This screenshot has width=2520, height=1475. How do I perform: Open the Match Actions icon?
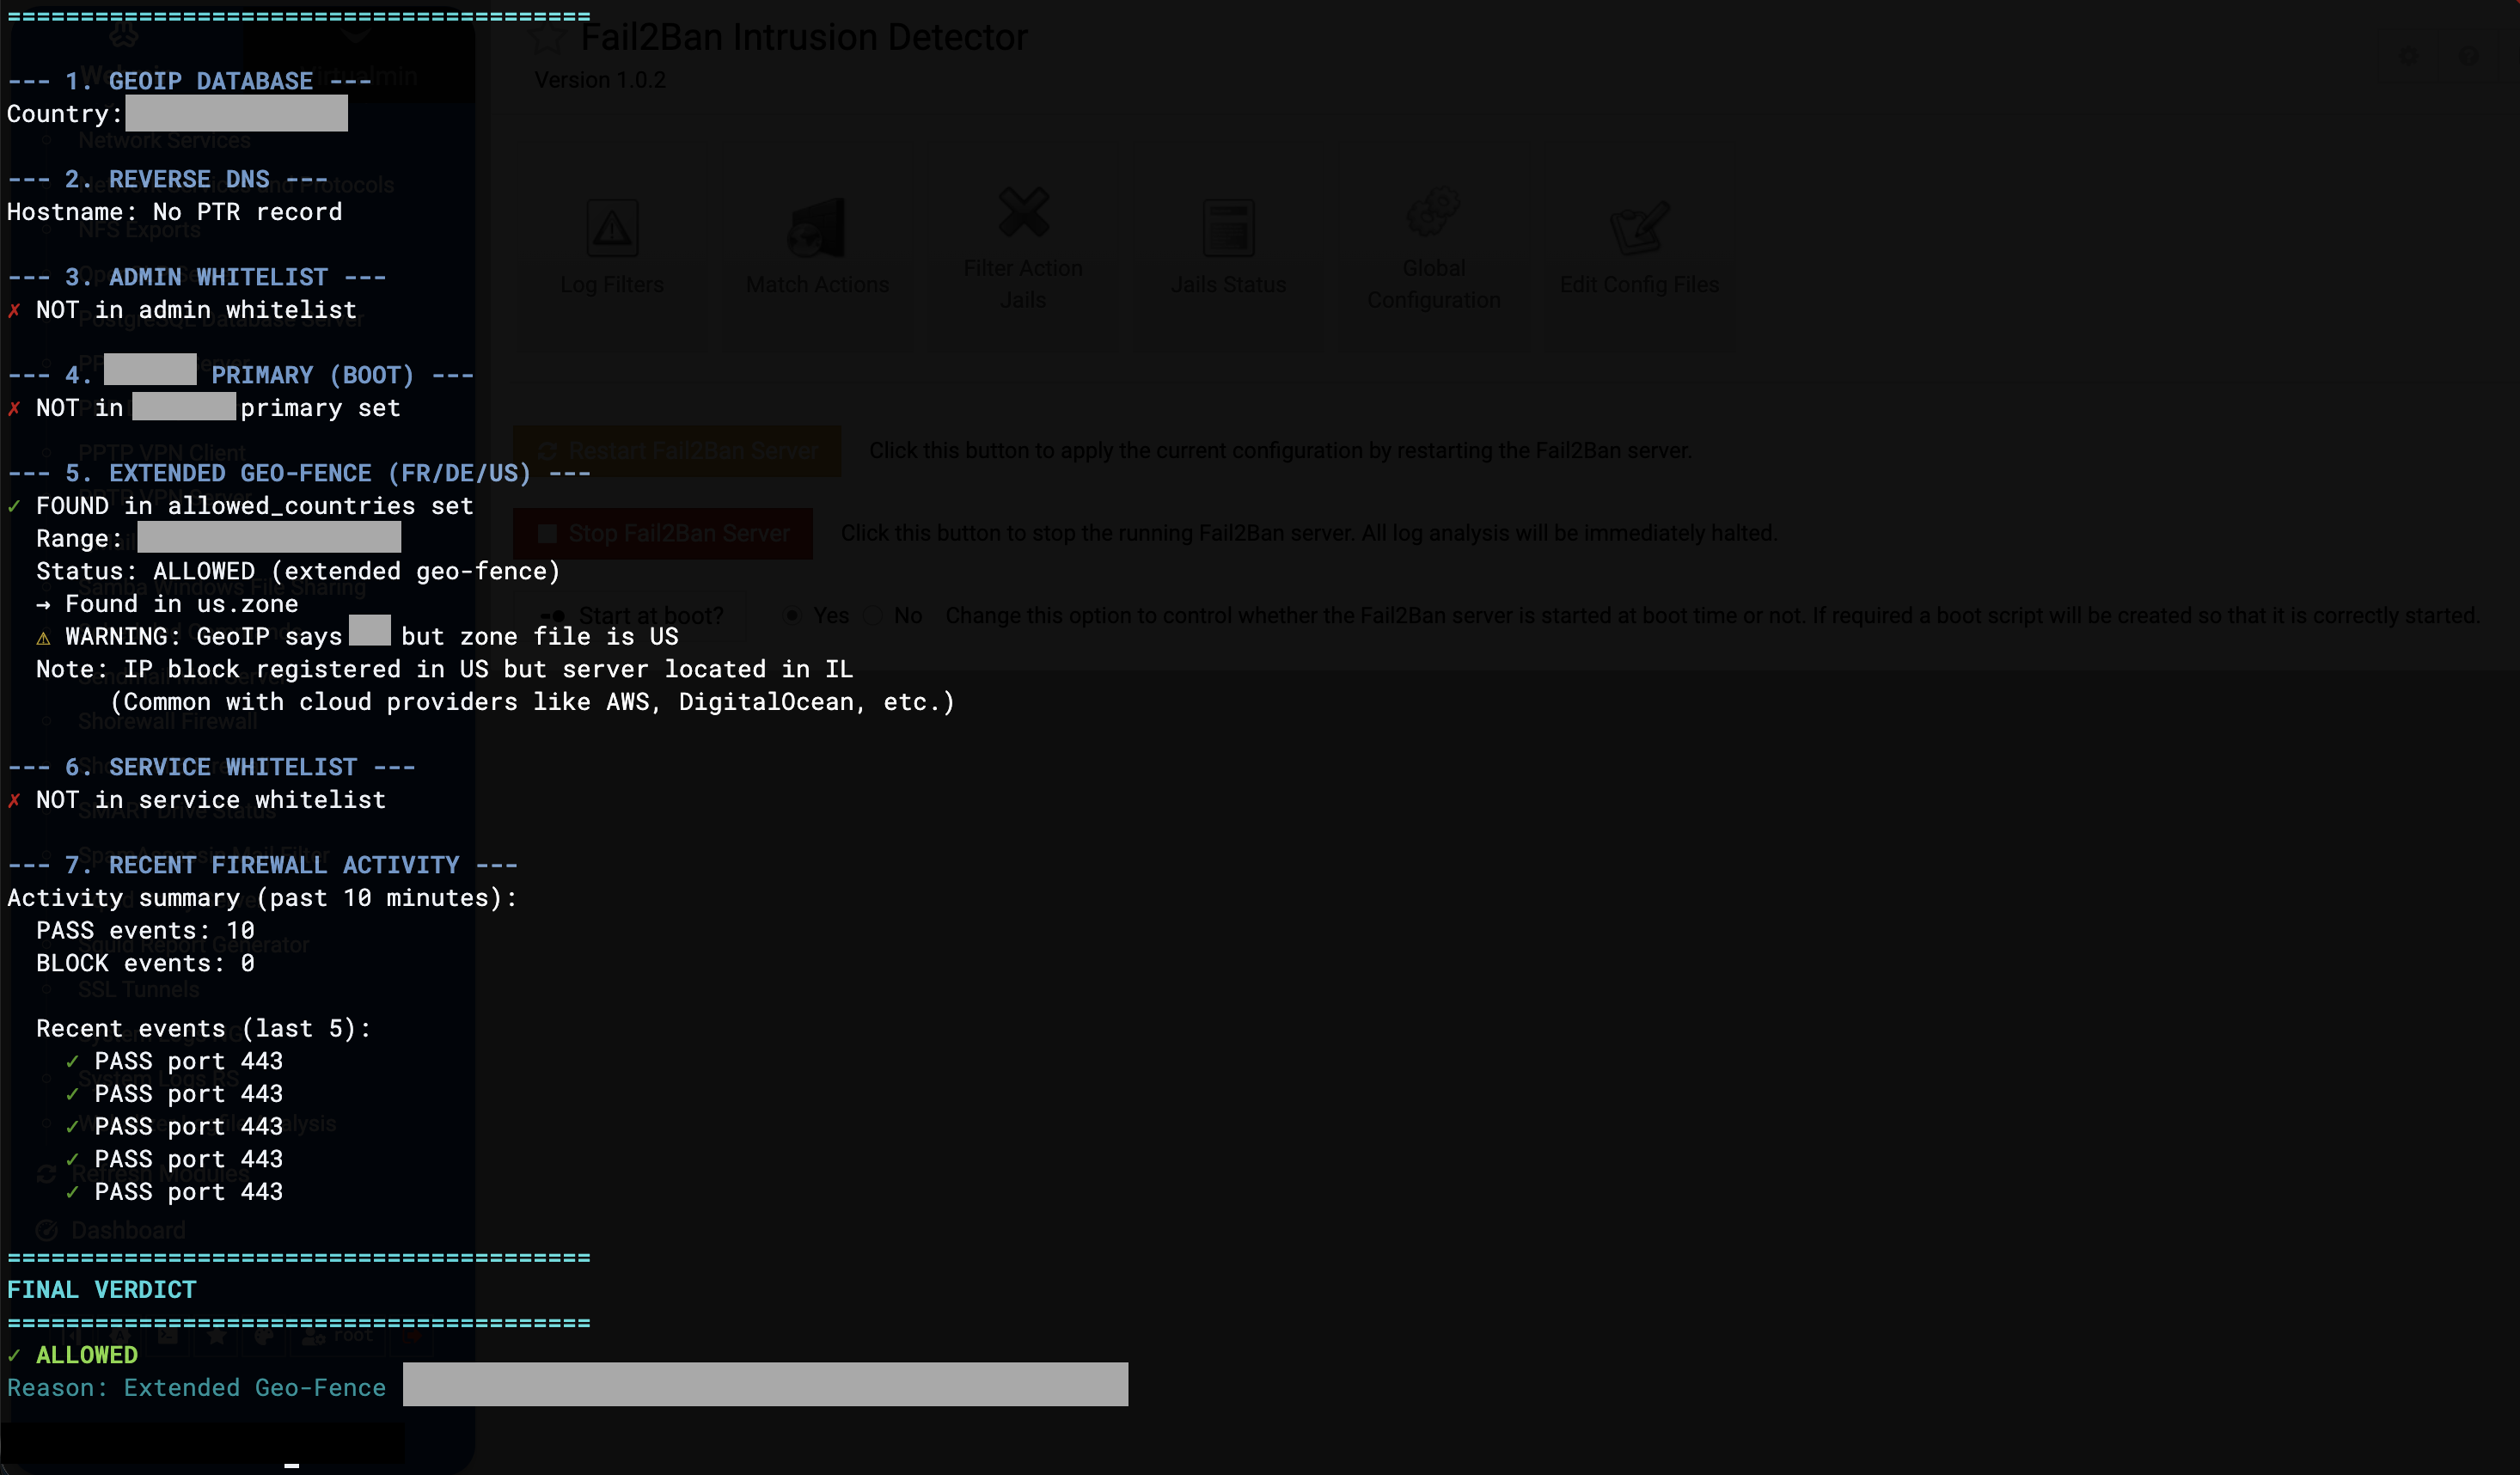pos(817,229)
